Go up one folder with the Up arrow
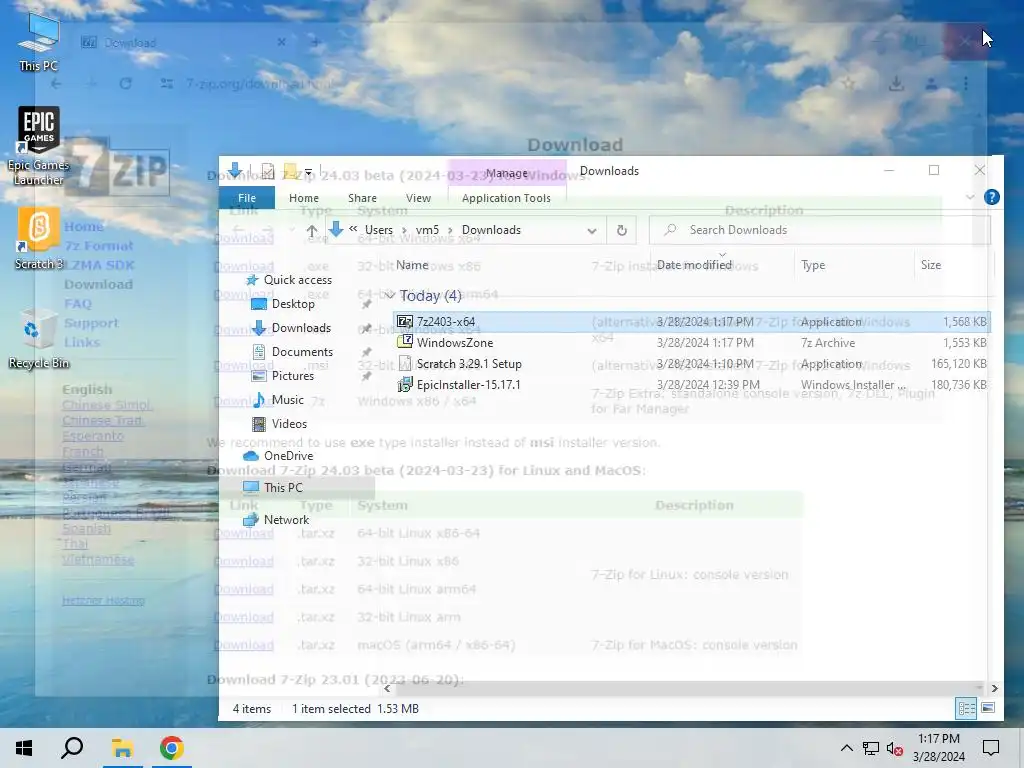The height and width of the screenshot is (768, 1024). (x=312, y=231)
